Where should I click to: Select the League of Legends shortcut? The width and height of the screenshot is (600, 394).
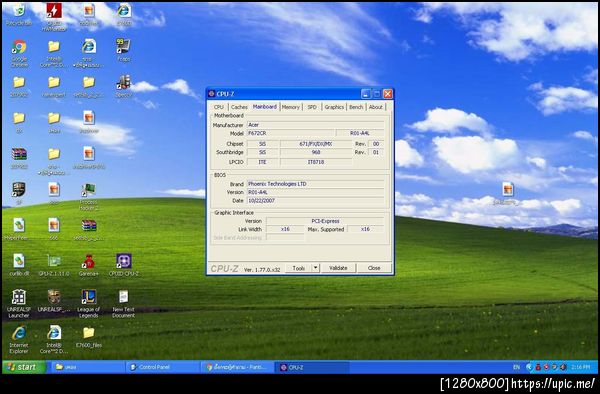[x=89, y=304]
